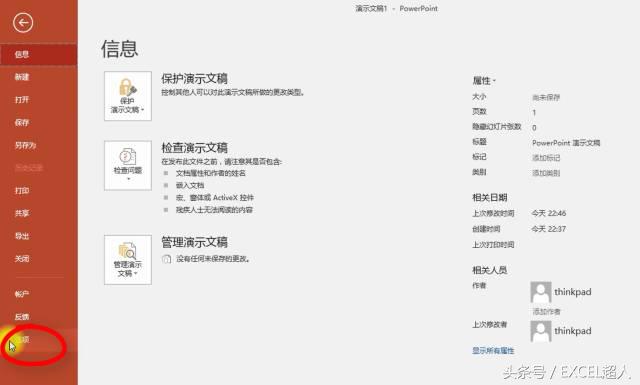640x385 pixels.
Task: Click 添加作者 to add an author
Action: tap(546, 312)
